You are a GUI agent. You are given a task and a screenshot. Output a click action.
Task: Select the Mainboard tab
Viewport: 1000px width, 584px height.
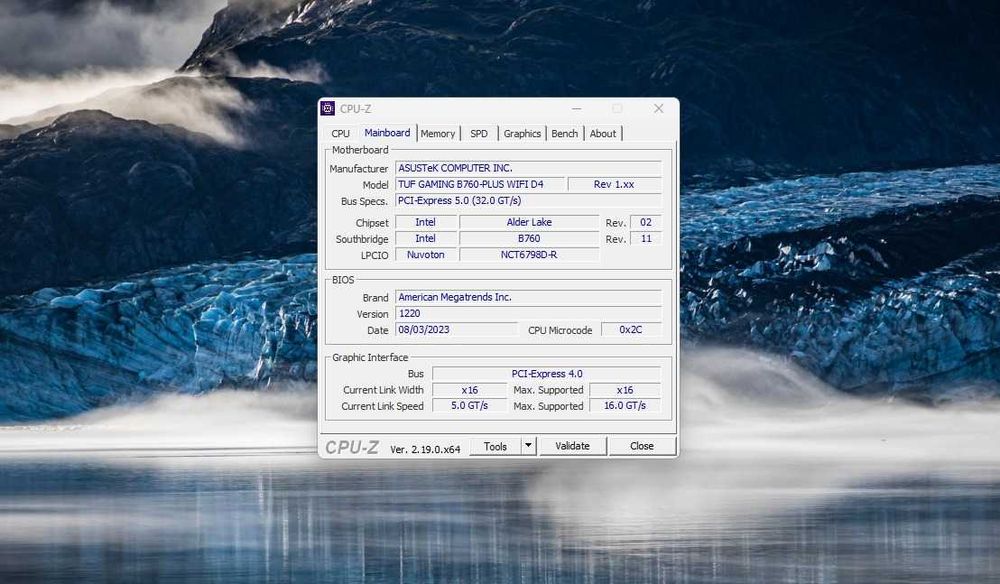pyautogui.click(x=387, y=133)
